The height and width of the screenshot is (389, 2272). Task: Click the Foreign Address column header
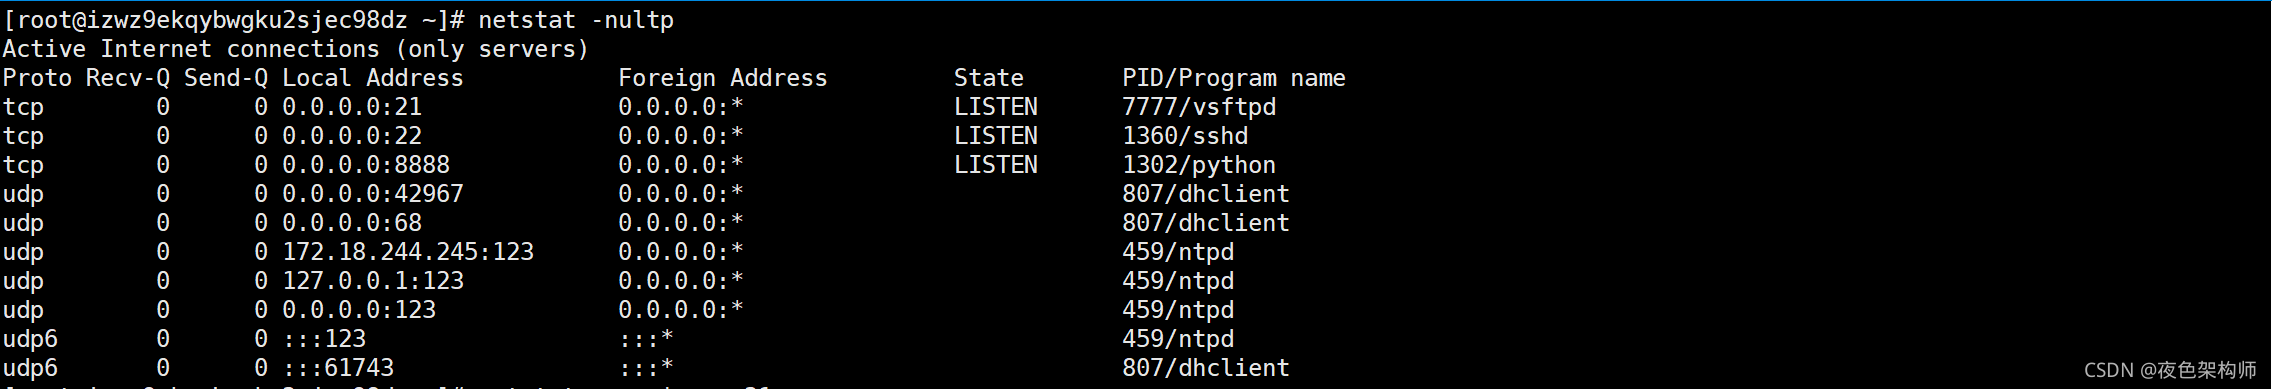723,78
